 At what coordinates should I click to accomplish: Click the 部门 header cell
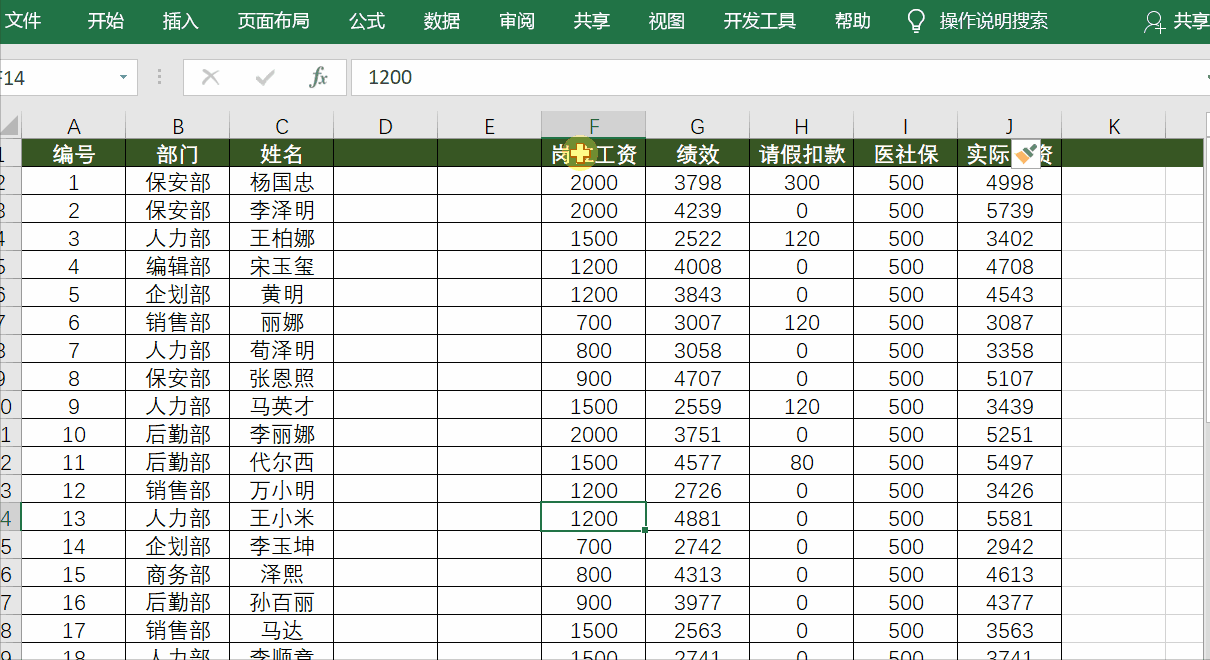(178, 154)
